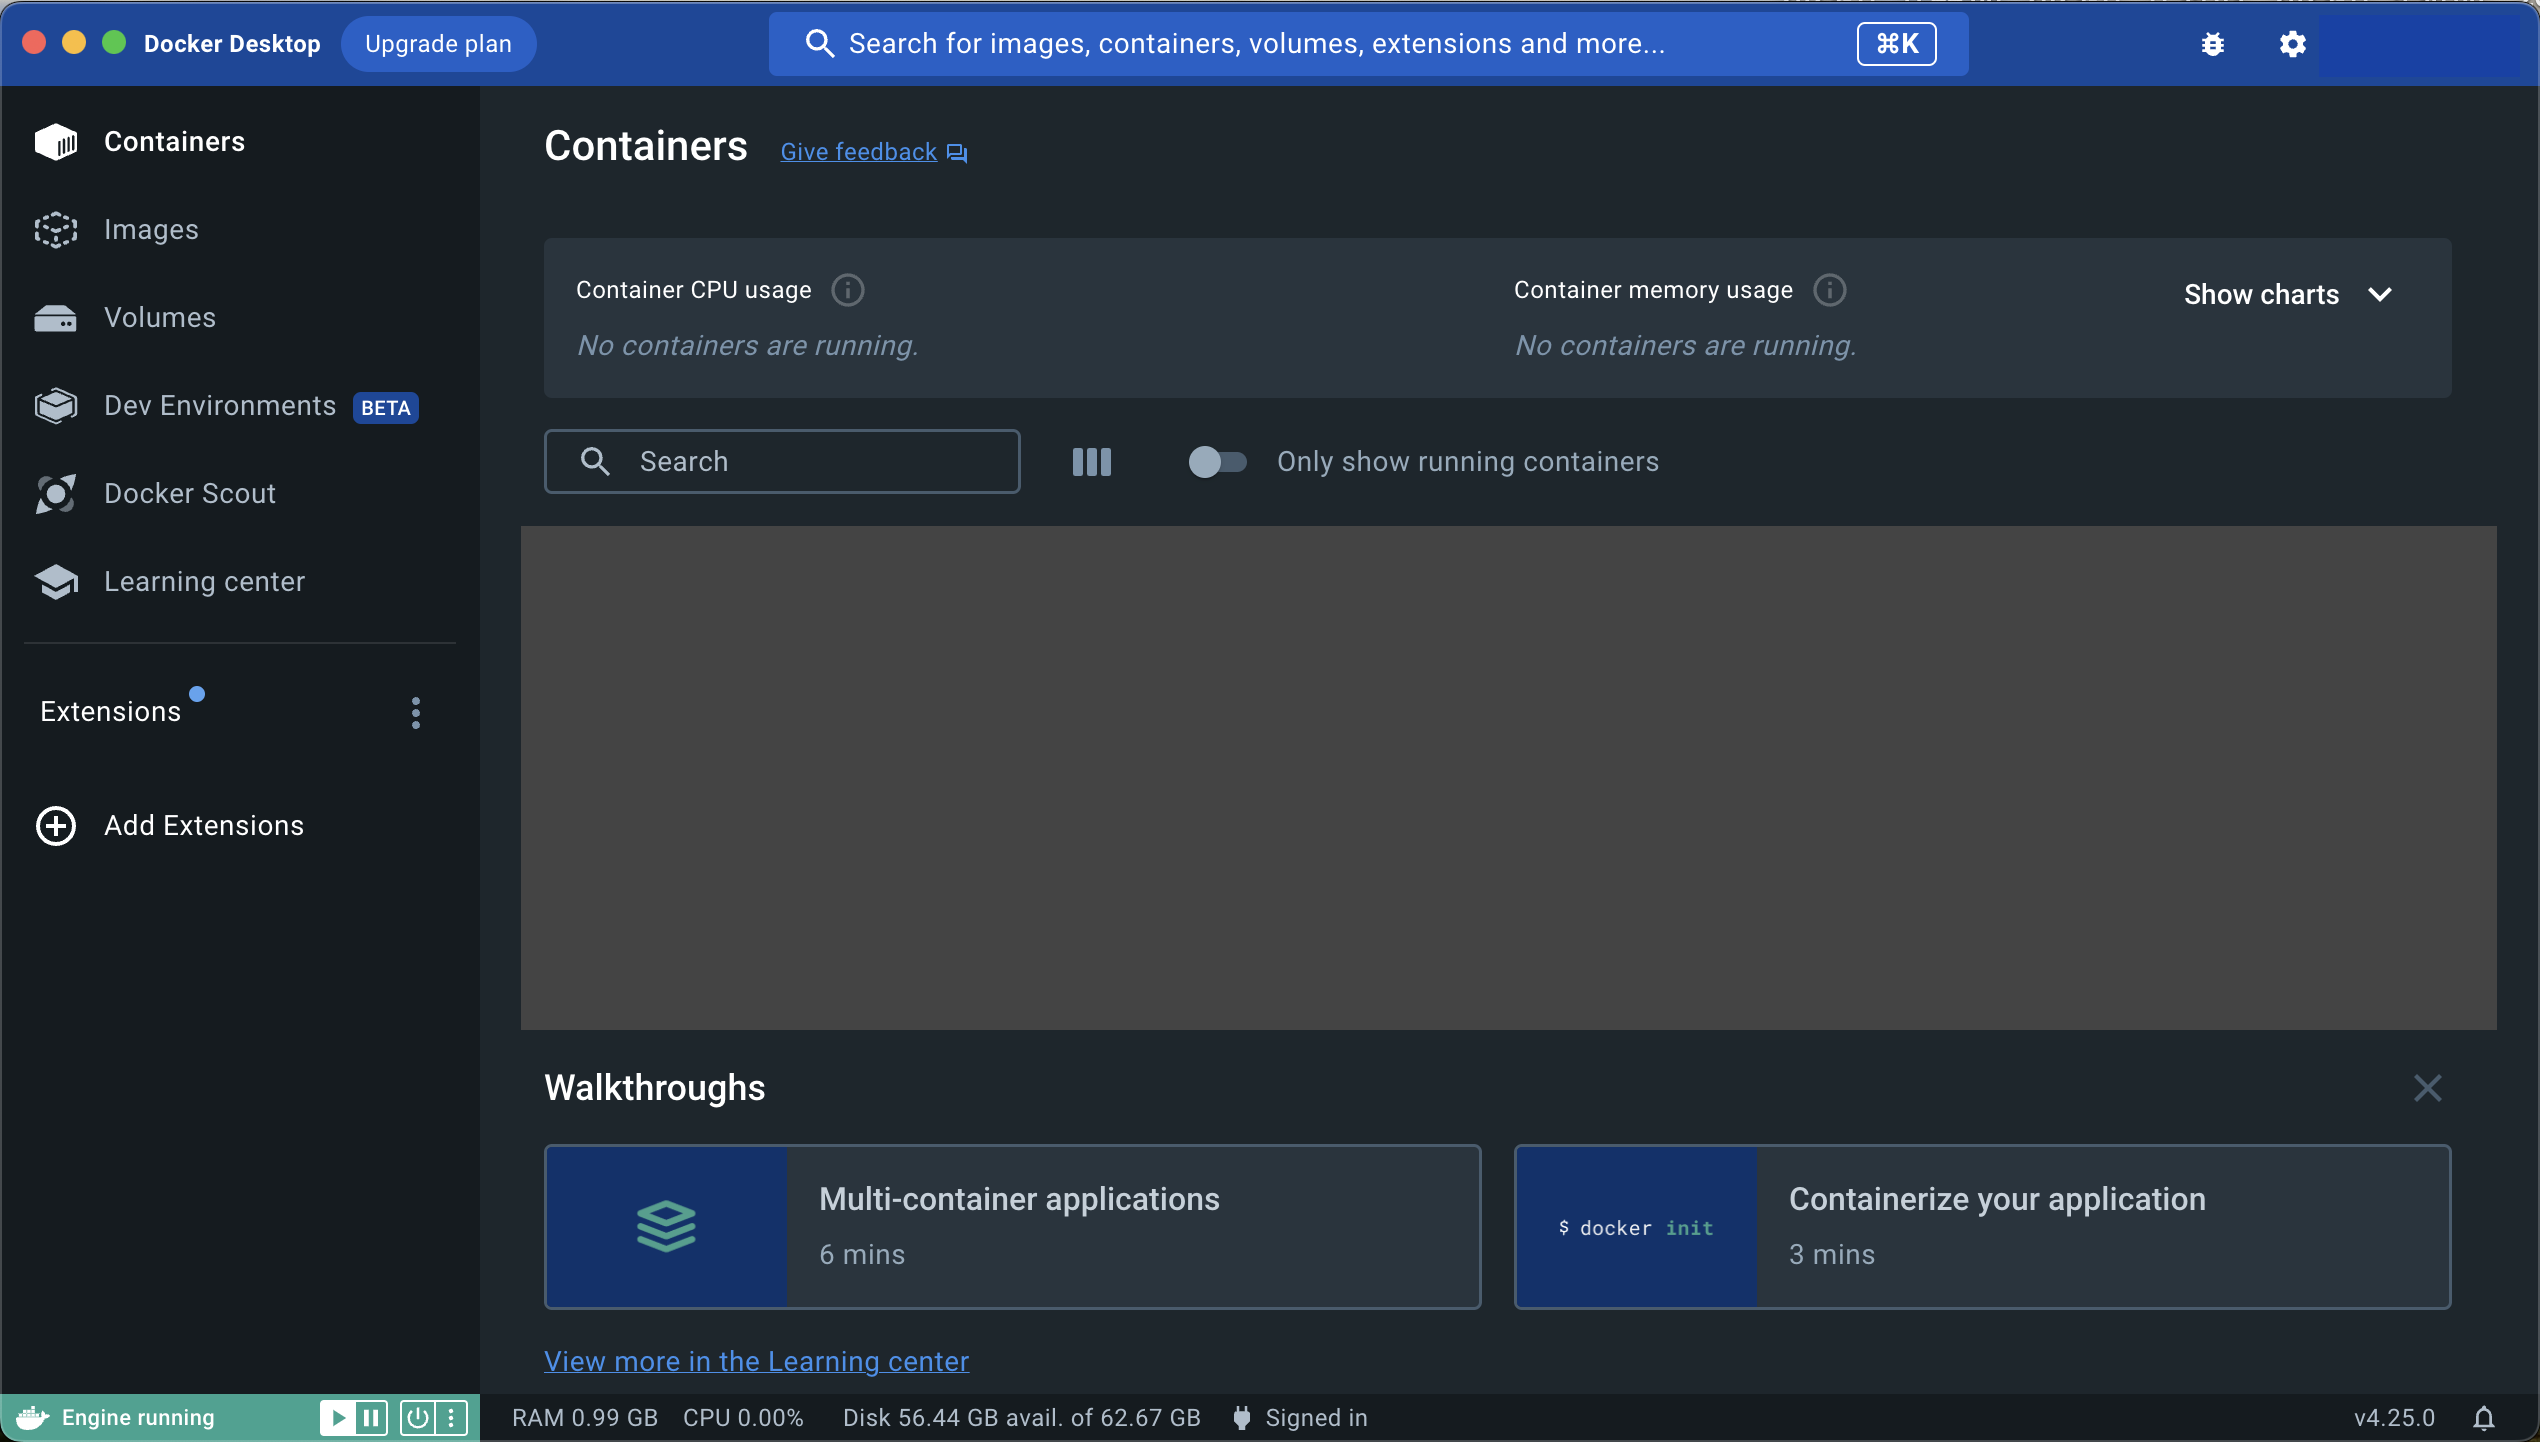Open Multi-container applications walkthrough card
The image size is (2540, 1442).
coord(1012,1227)
